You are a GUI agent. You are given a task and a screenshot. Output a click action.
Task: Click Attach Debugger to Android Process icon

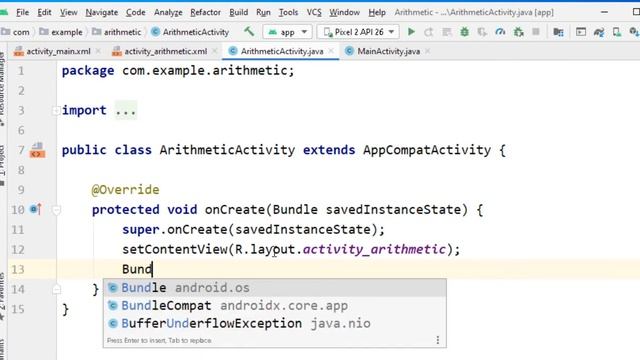tap(518, 31)
